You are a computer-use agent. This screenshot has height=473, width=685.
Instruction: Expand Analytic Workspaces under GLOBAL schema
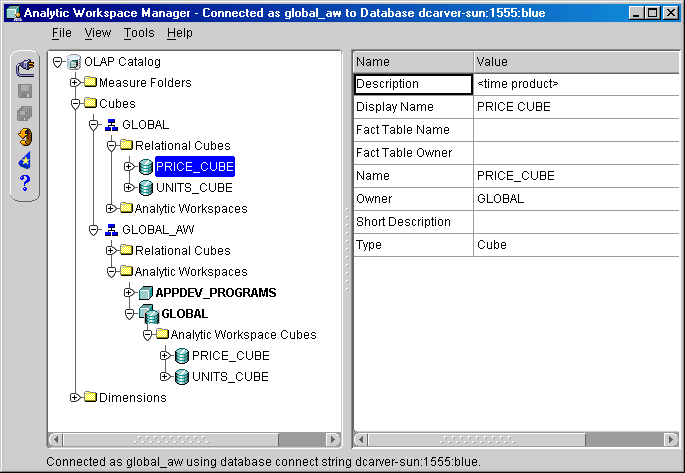[111, 208]
